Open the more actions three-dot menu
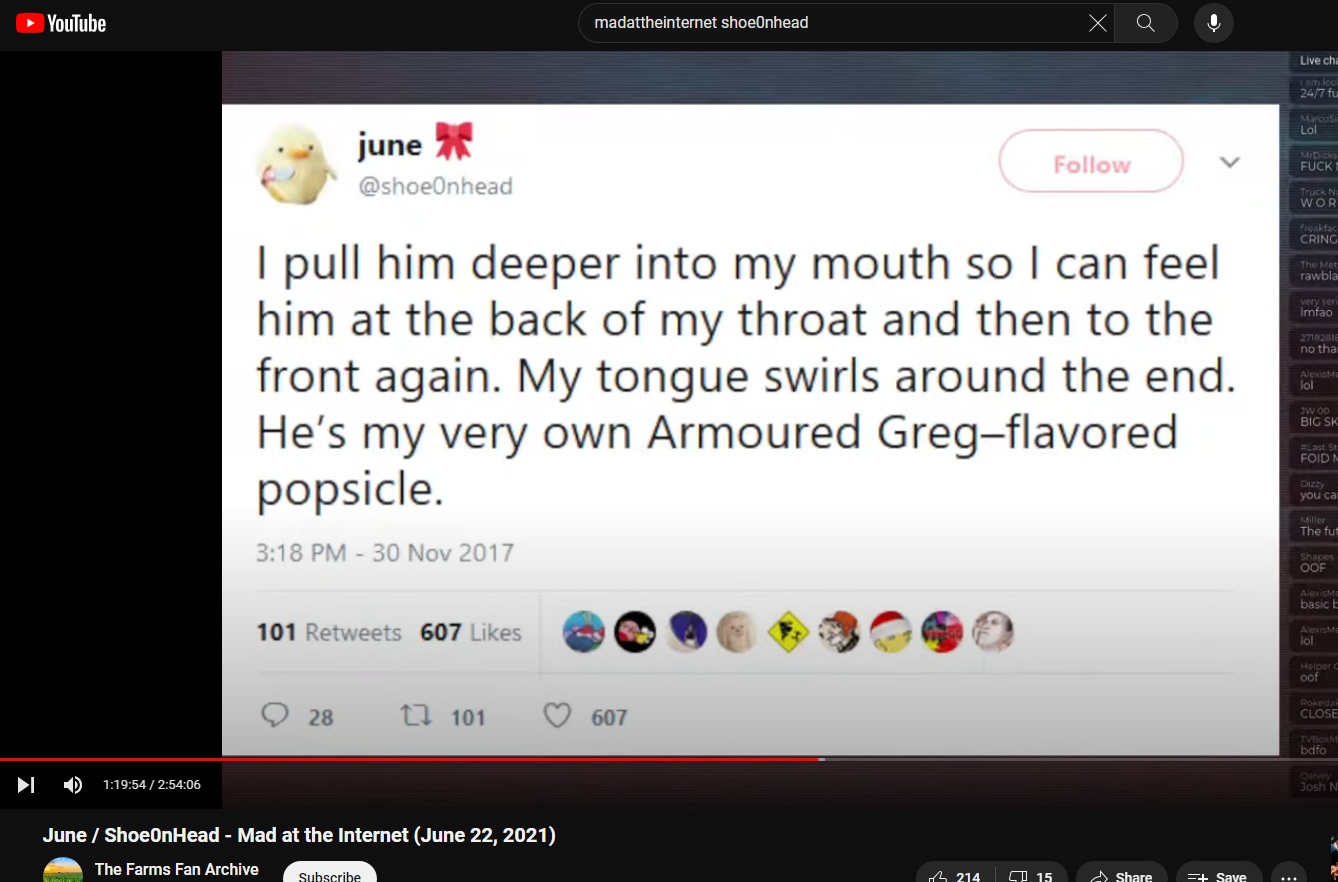This screenshot has height=882, width=1338. pos(1288,877)
